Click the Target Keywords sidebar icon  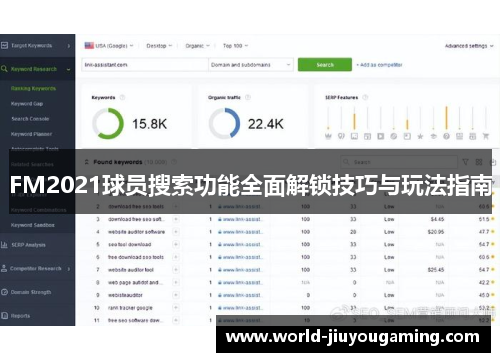4,45
